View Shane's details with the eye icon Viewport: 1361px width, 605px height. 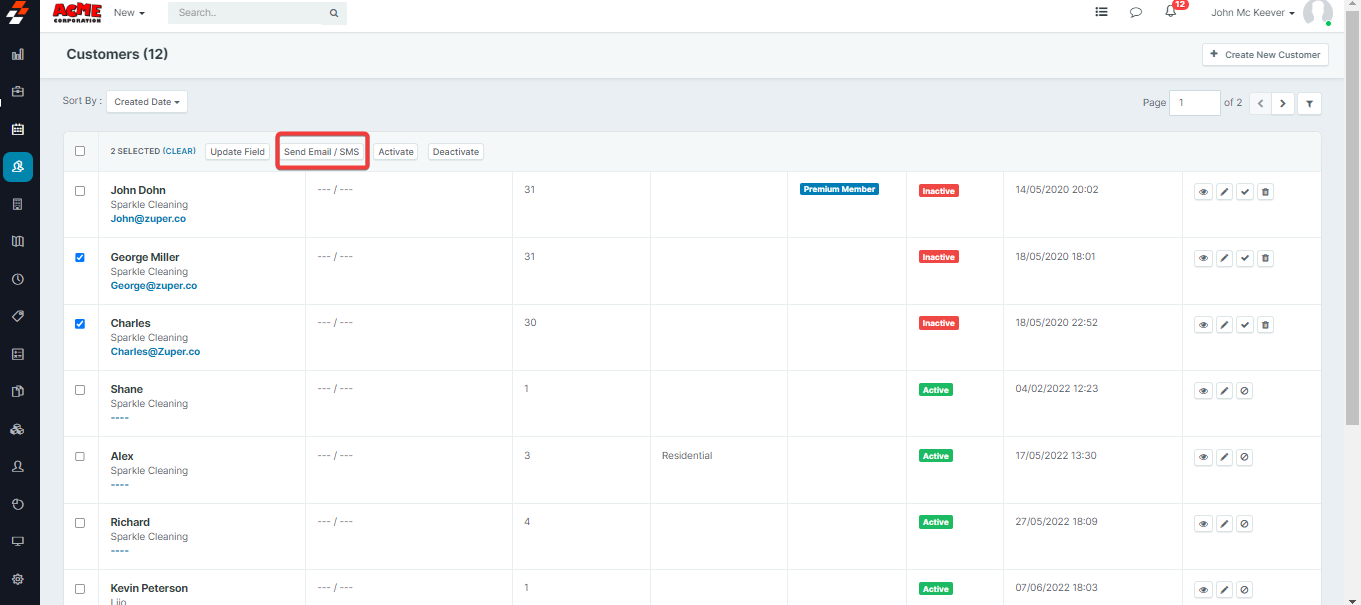click(x=1203, y=391)
